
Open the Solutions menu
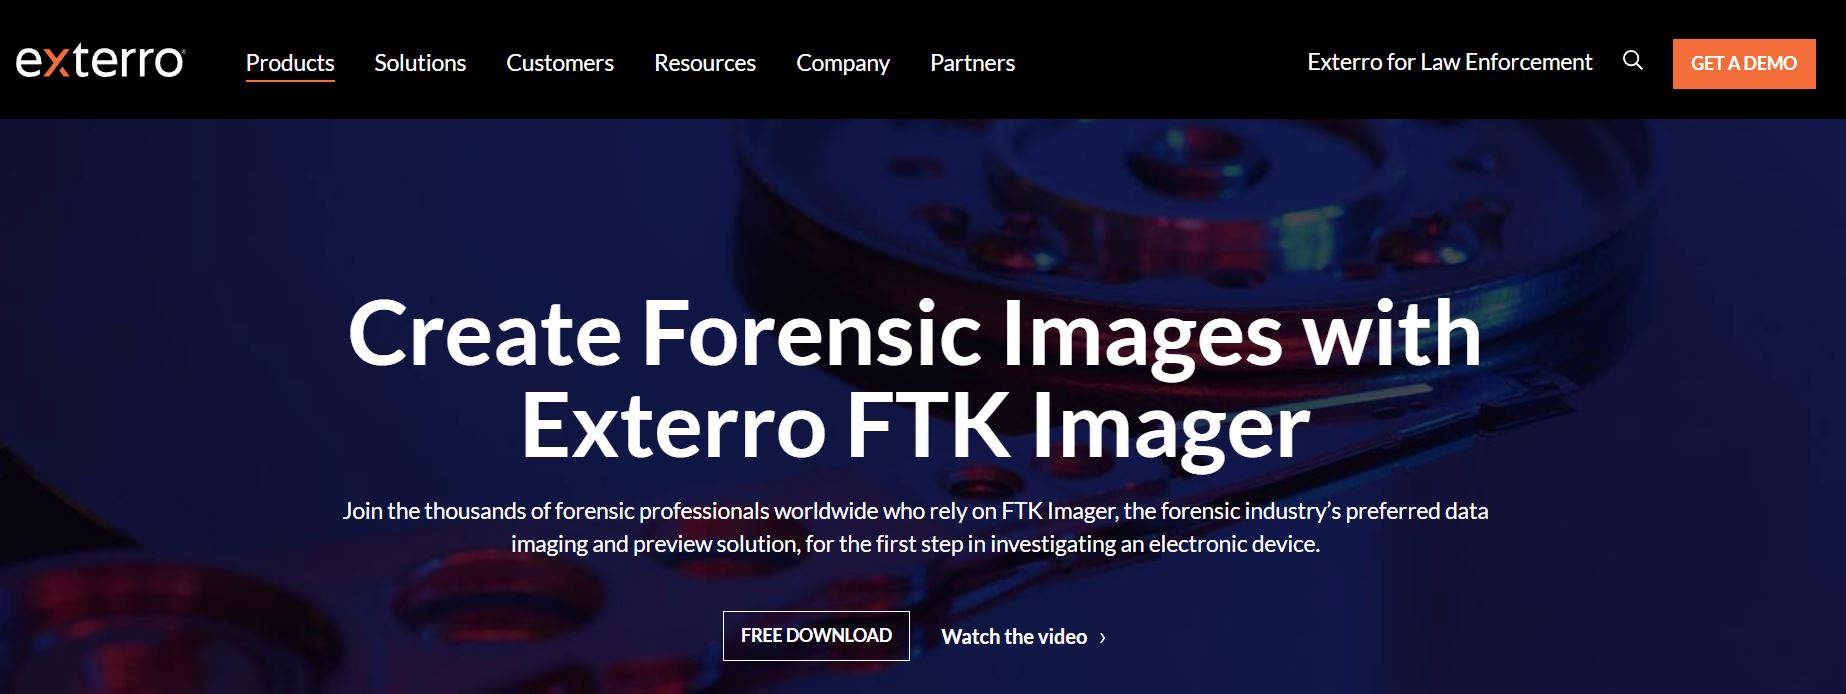[420, 62]
